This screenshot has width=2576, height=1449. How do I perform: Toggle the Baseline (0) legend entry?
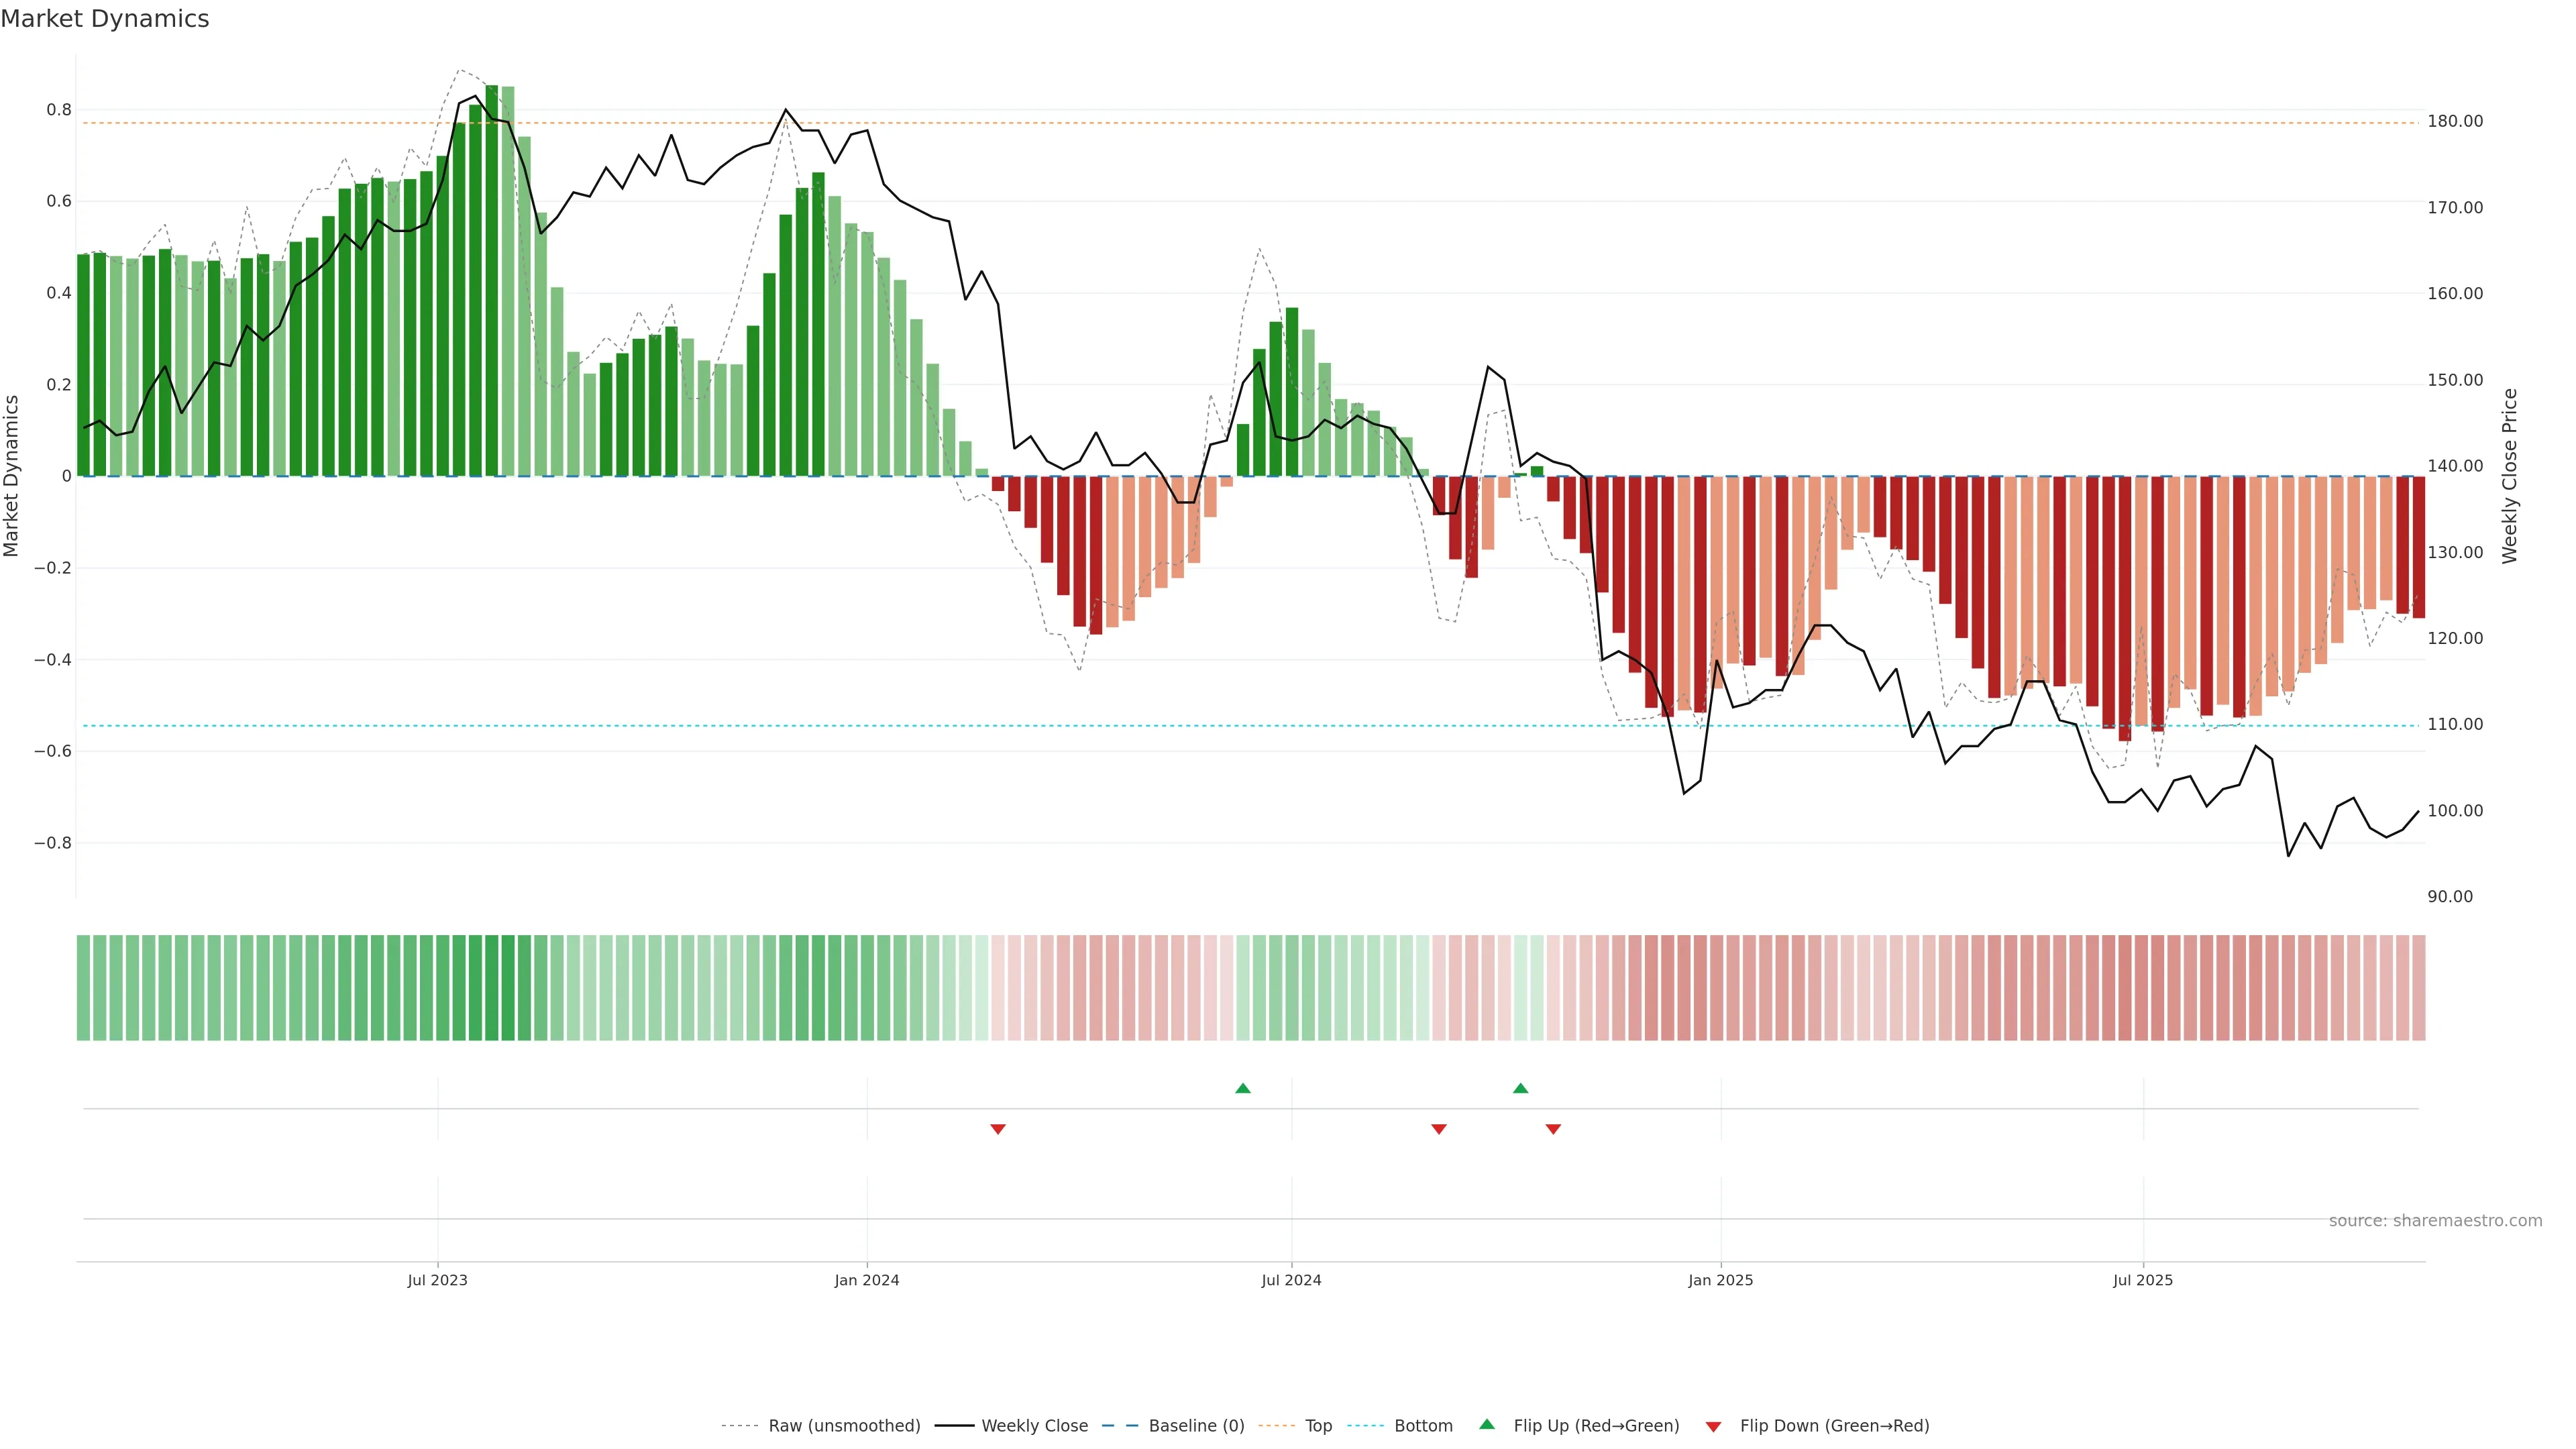coord(1196,1426)
